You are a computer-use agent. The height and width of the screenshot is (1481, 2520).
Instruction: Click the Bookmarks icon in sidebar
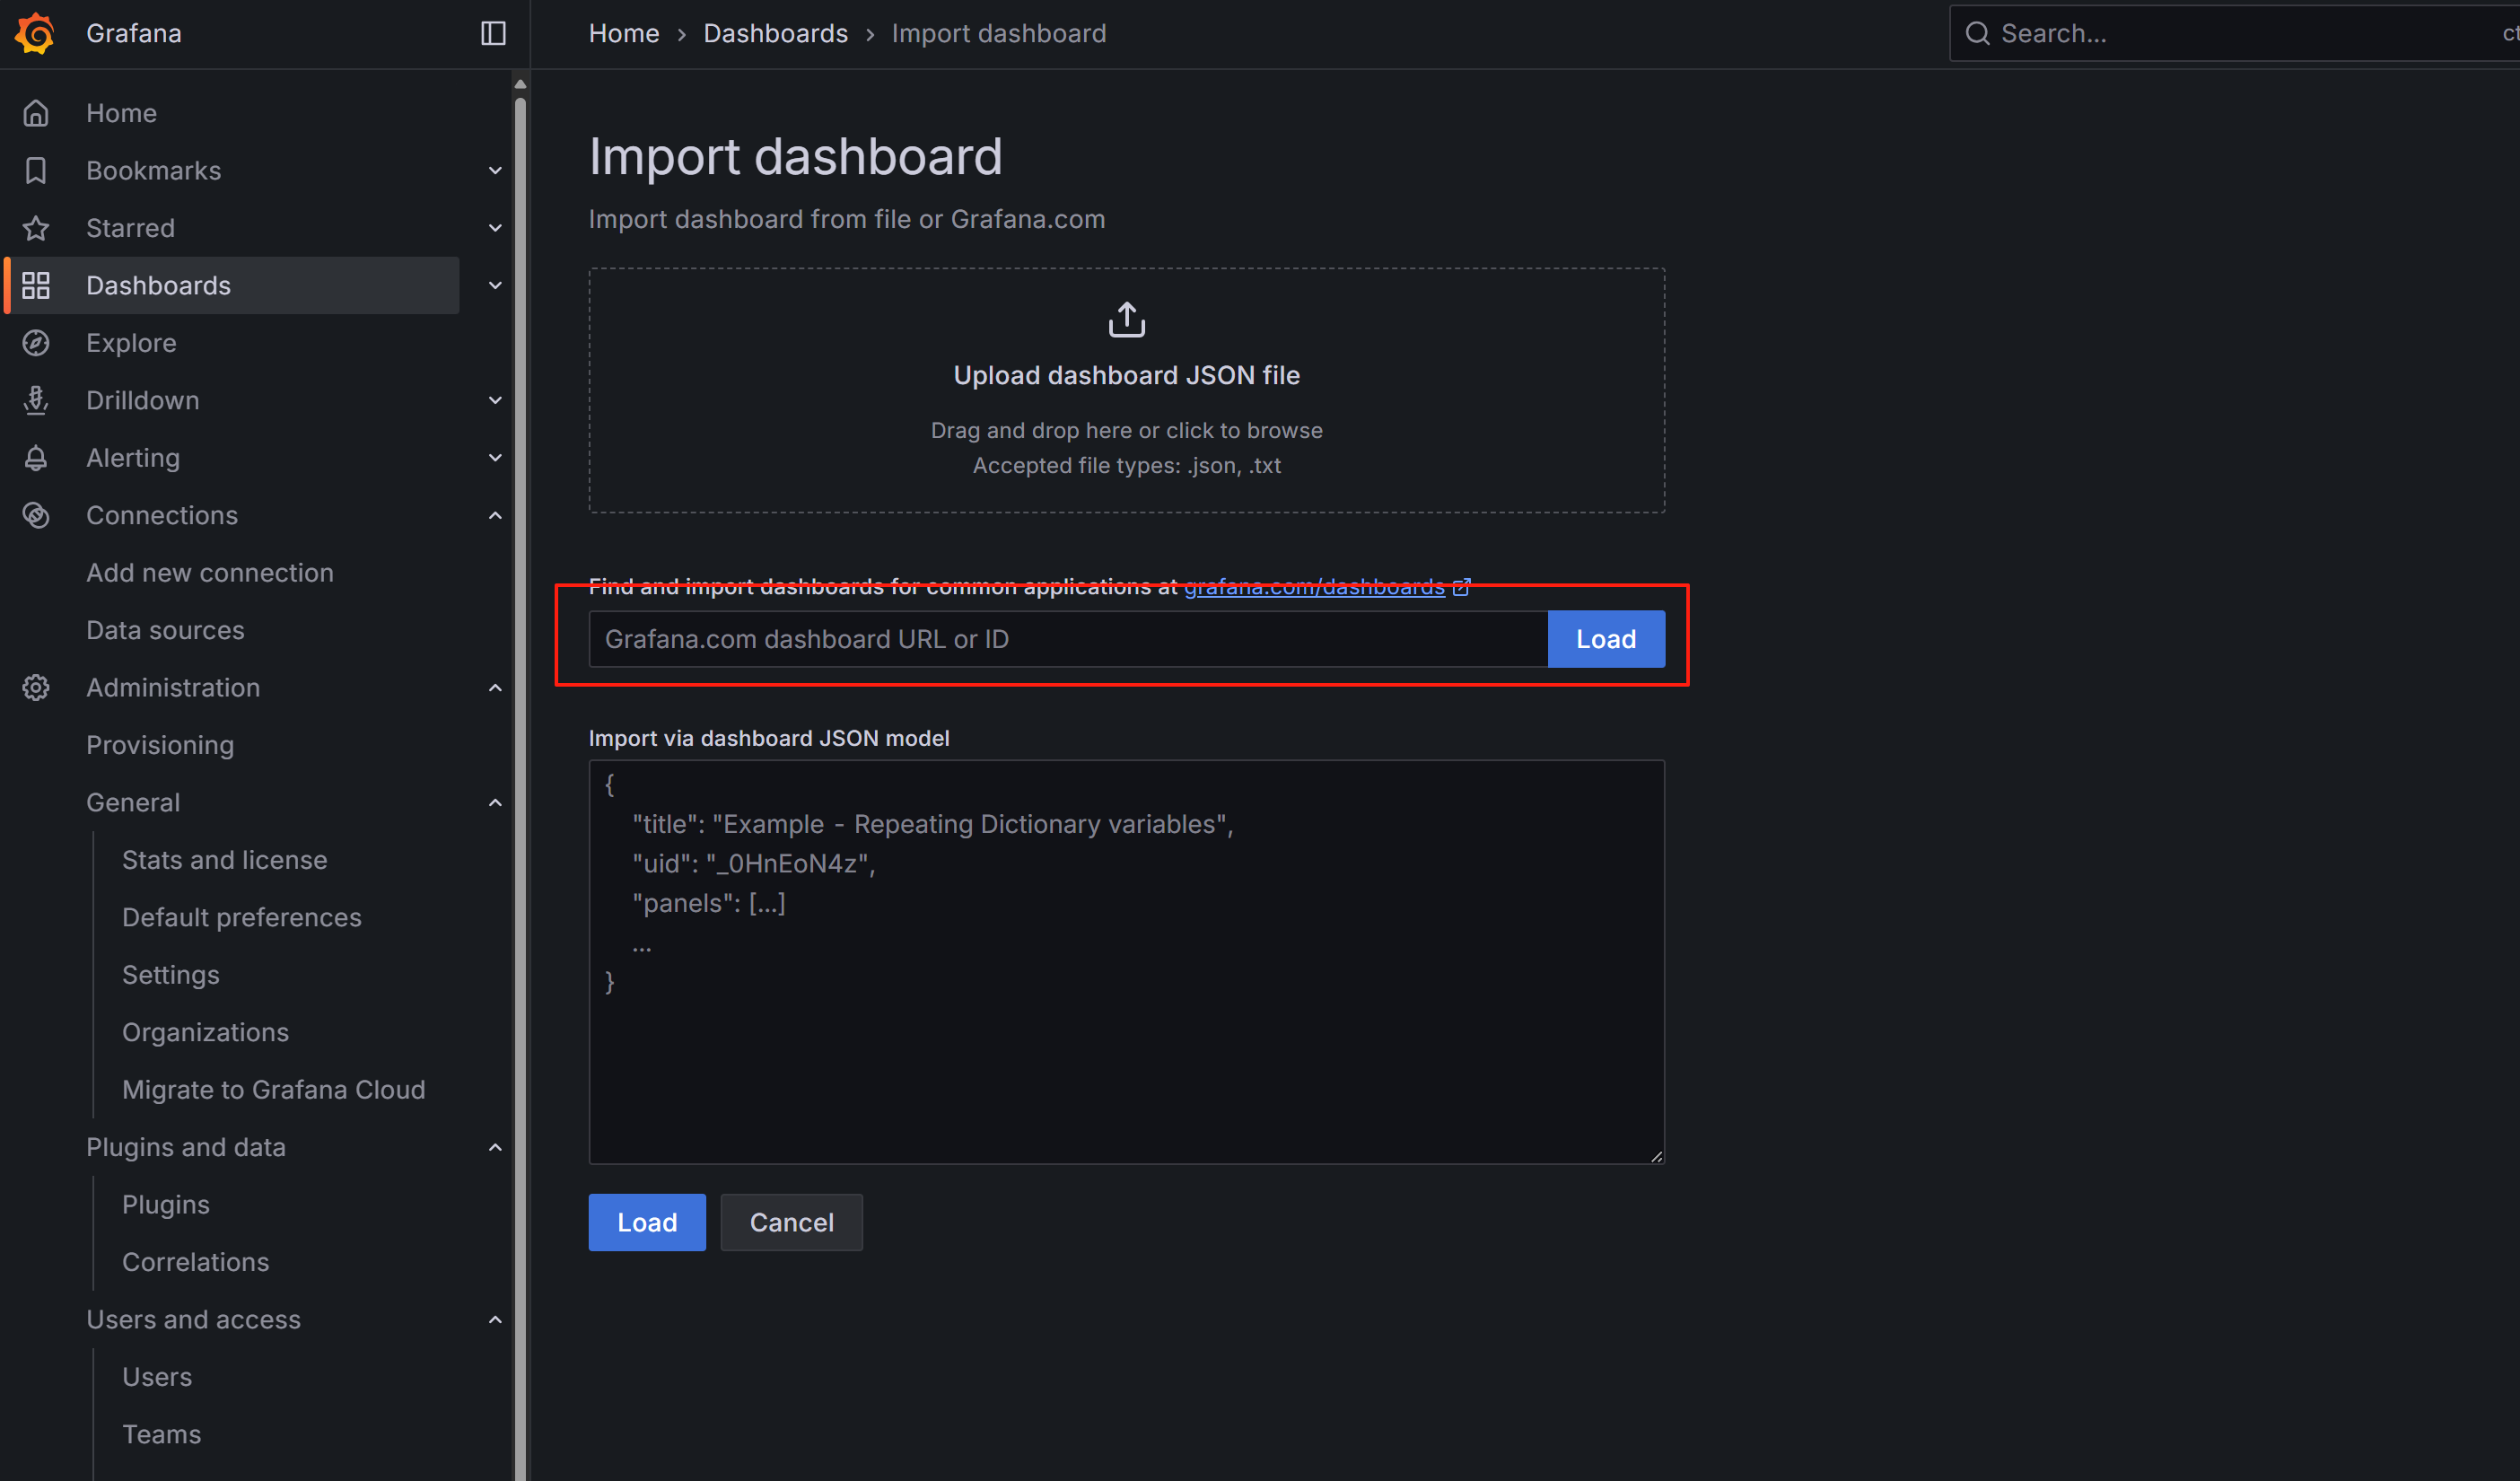click(x=36, y=170)
